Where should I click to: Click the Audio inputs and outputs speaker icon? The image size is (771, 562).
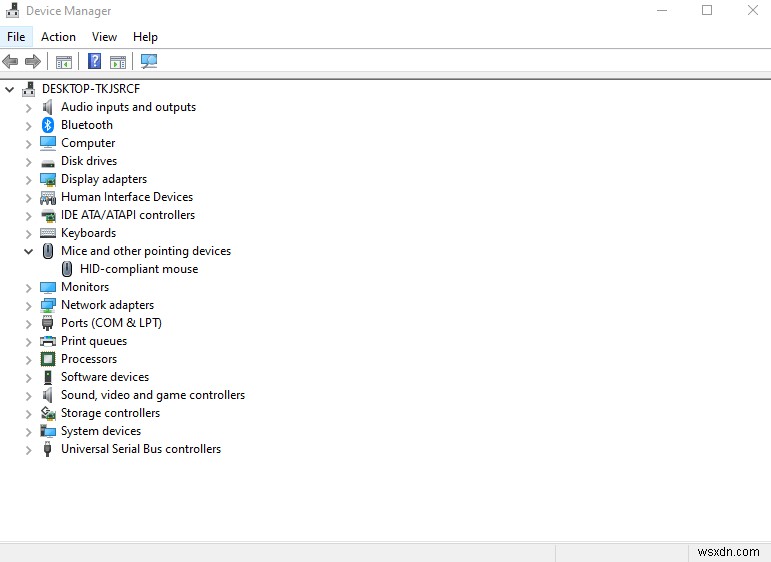(48, 107)
